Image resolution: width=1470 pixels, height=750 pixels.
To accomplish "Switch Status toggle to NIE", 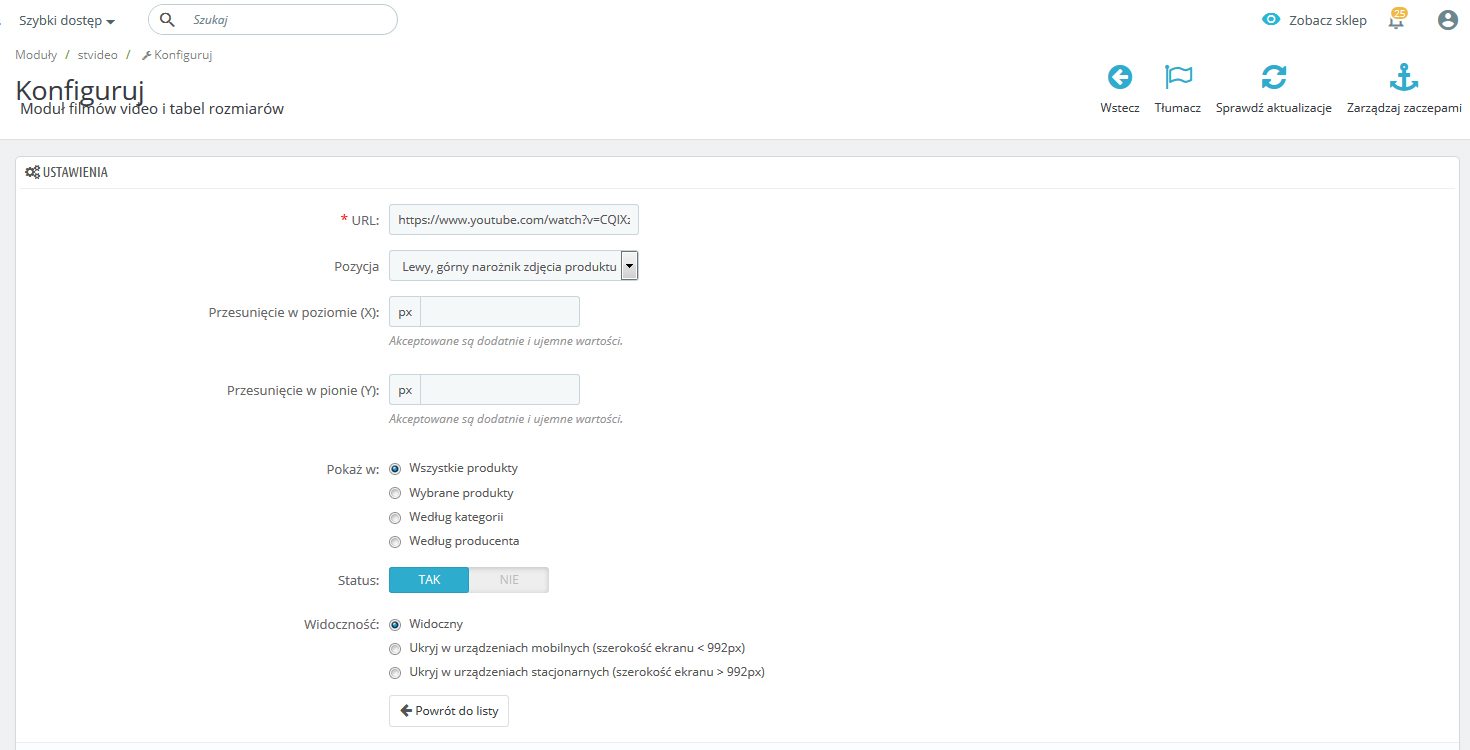I will coord(509,580).
